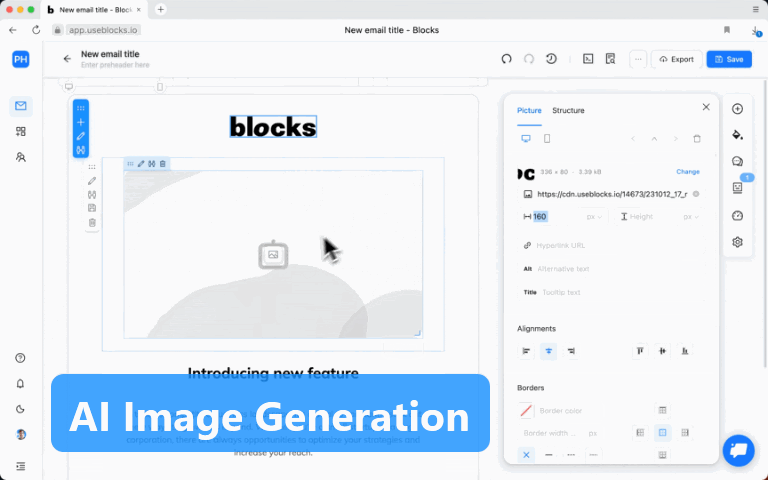Image resolution: width=768 pixels, height=480 pixels.
Task: Select the blocks logo image
Action: click(273, 127)
